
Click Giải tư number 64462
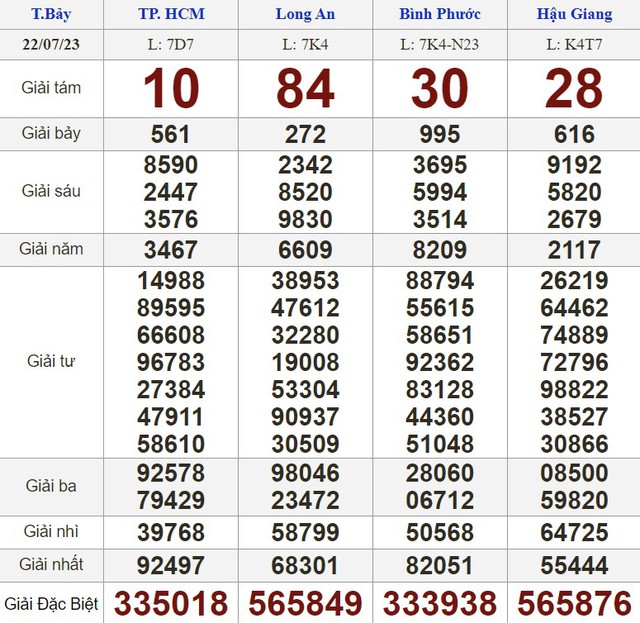[574, 308]
